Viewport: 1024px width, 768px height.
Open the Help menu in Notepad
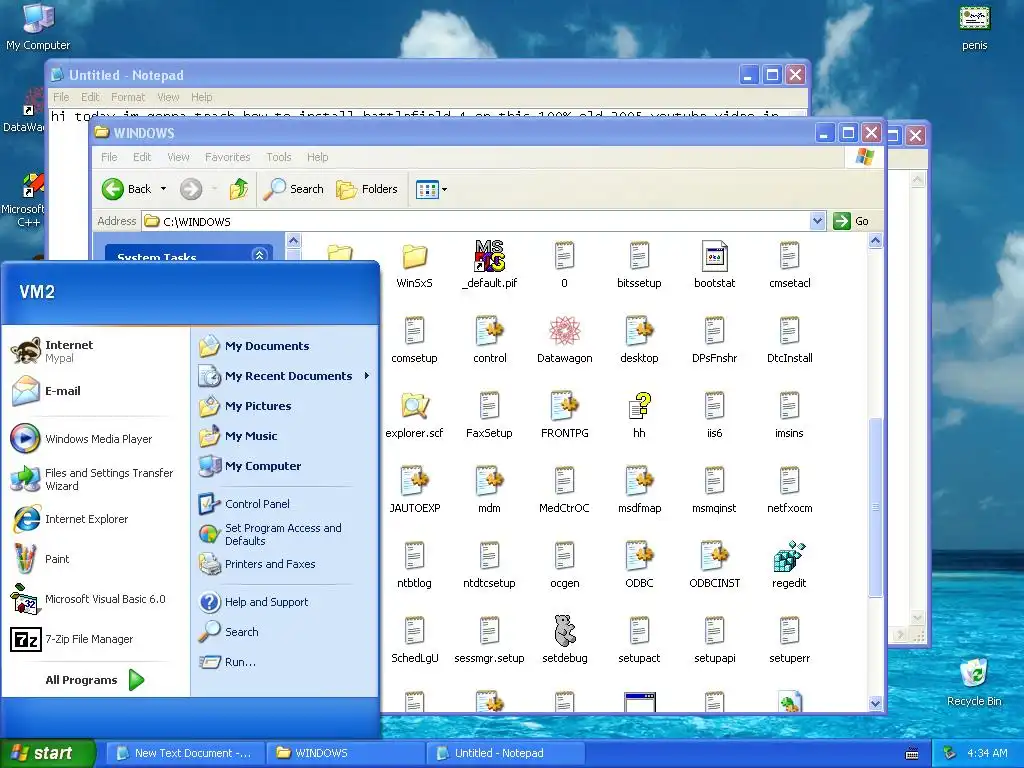click(202, 97)
